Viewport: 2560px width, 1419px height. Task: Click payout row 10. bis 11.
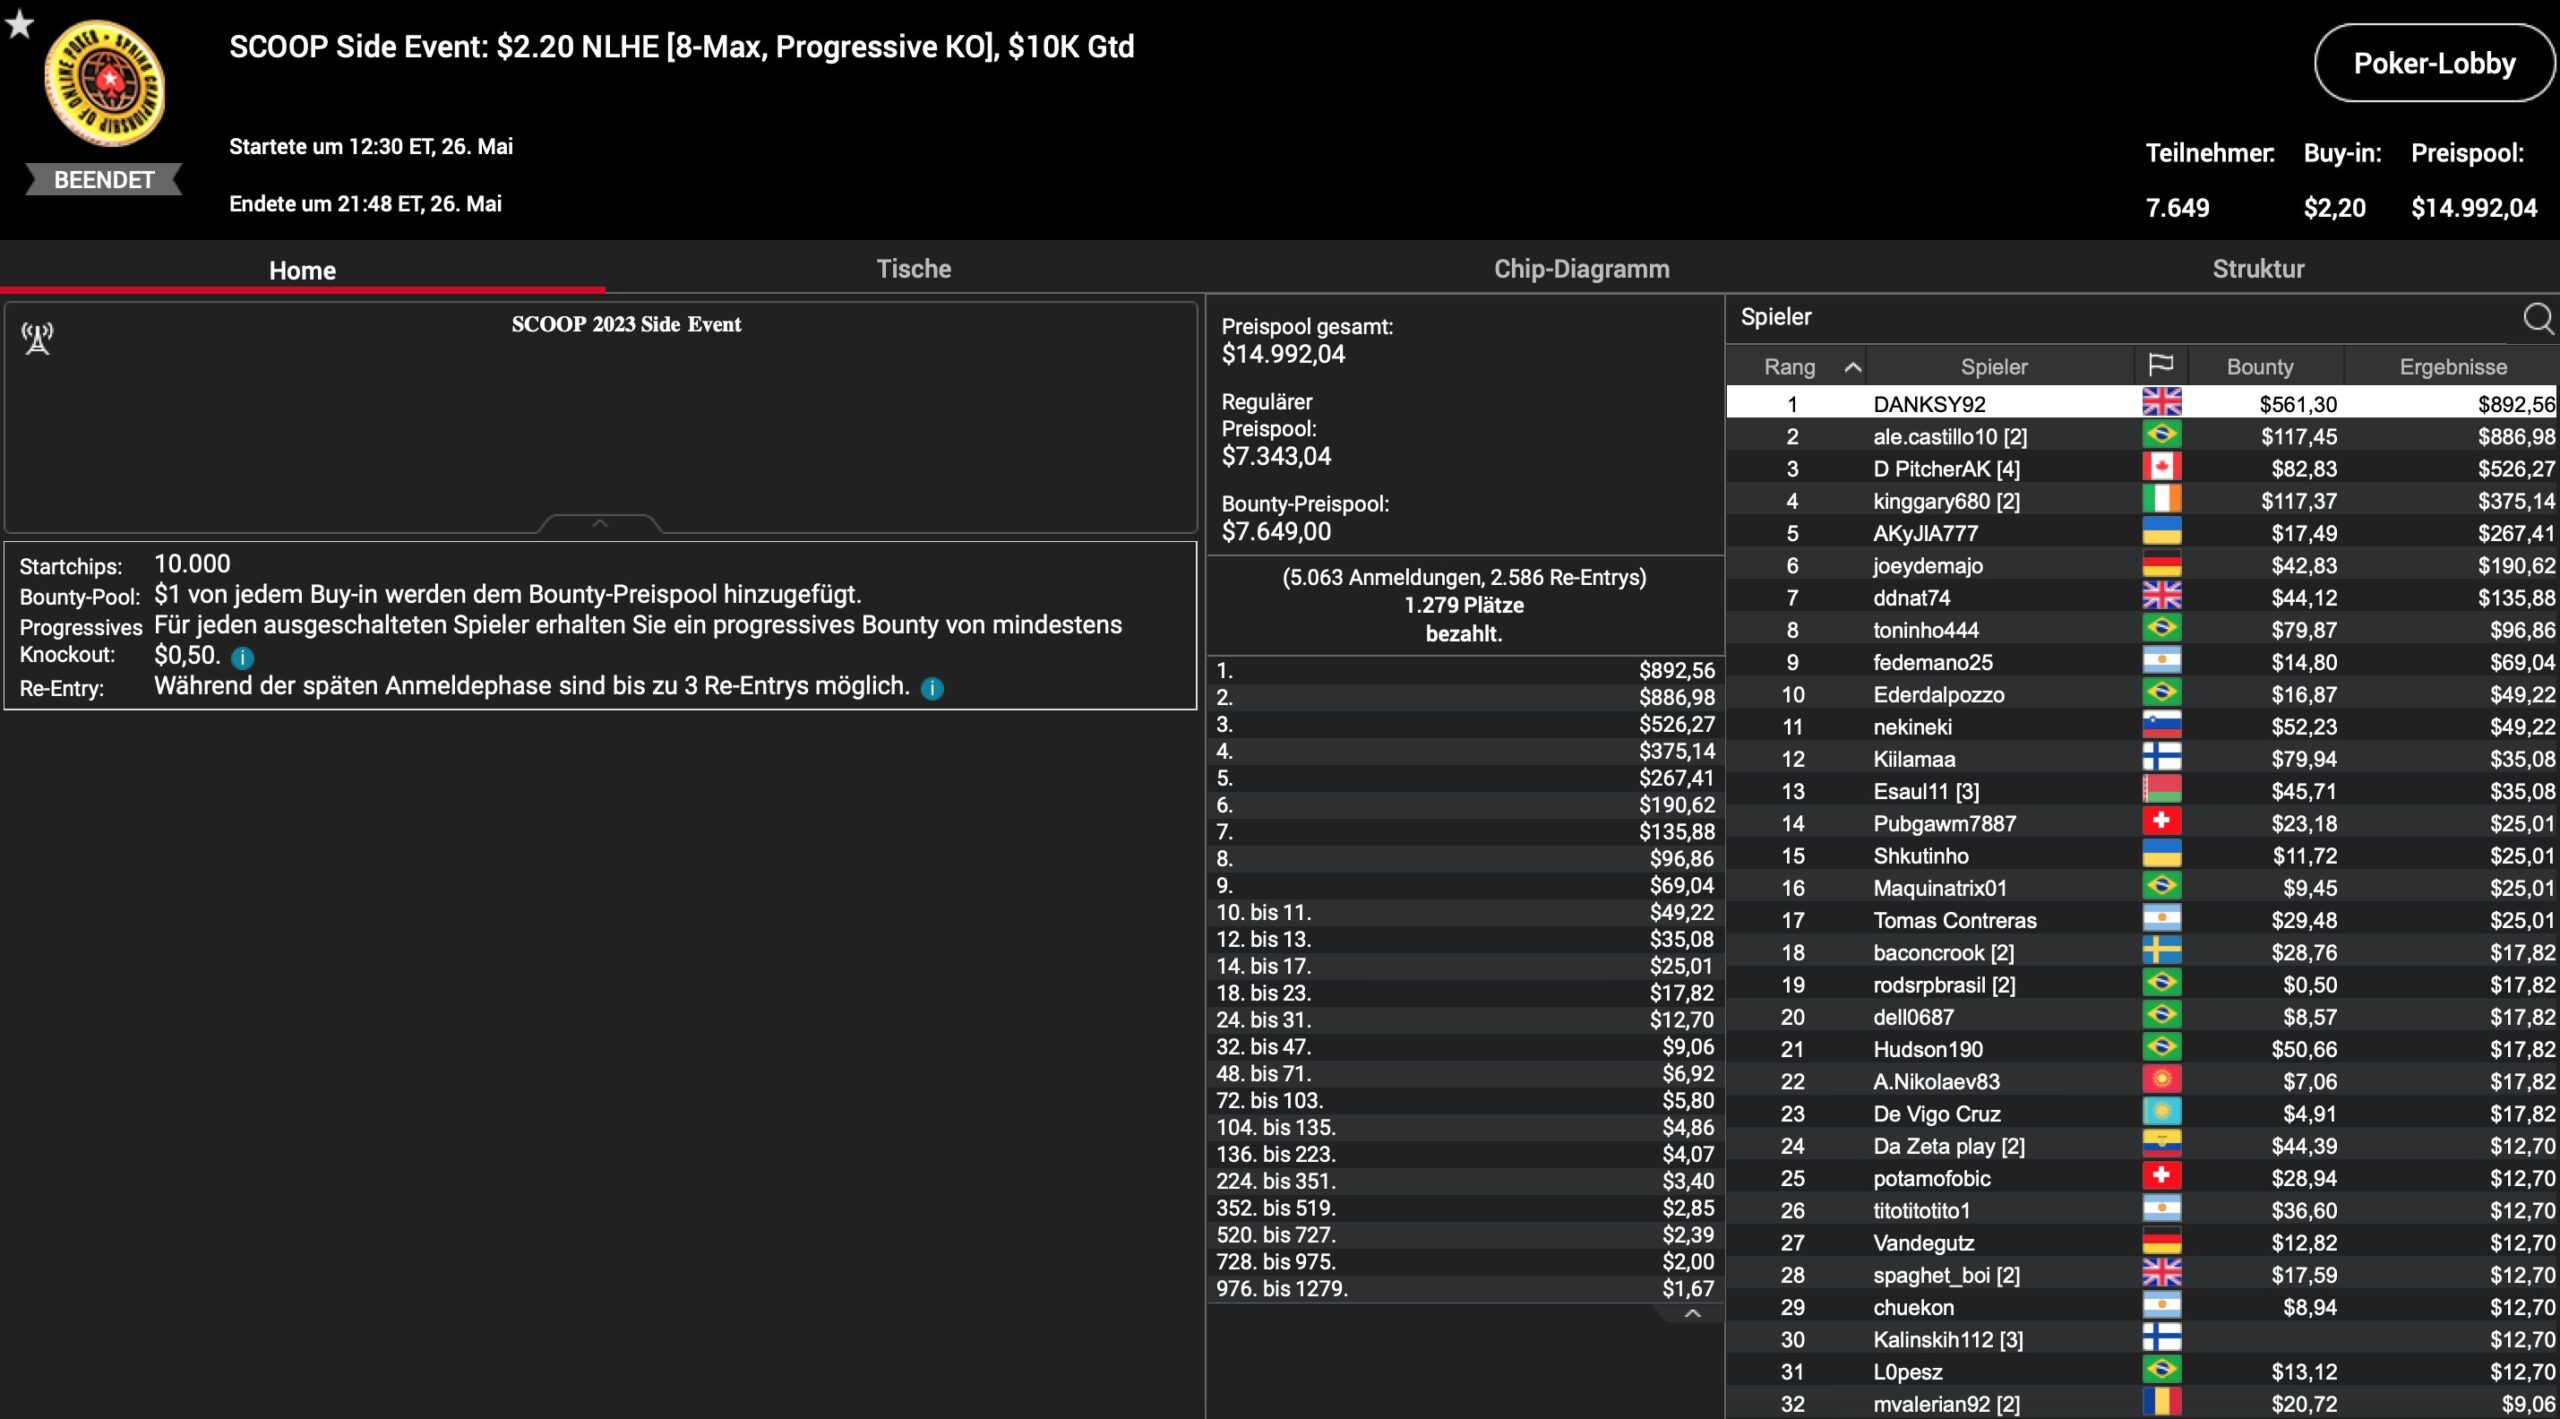pos(1465,912)
